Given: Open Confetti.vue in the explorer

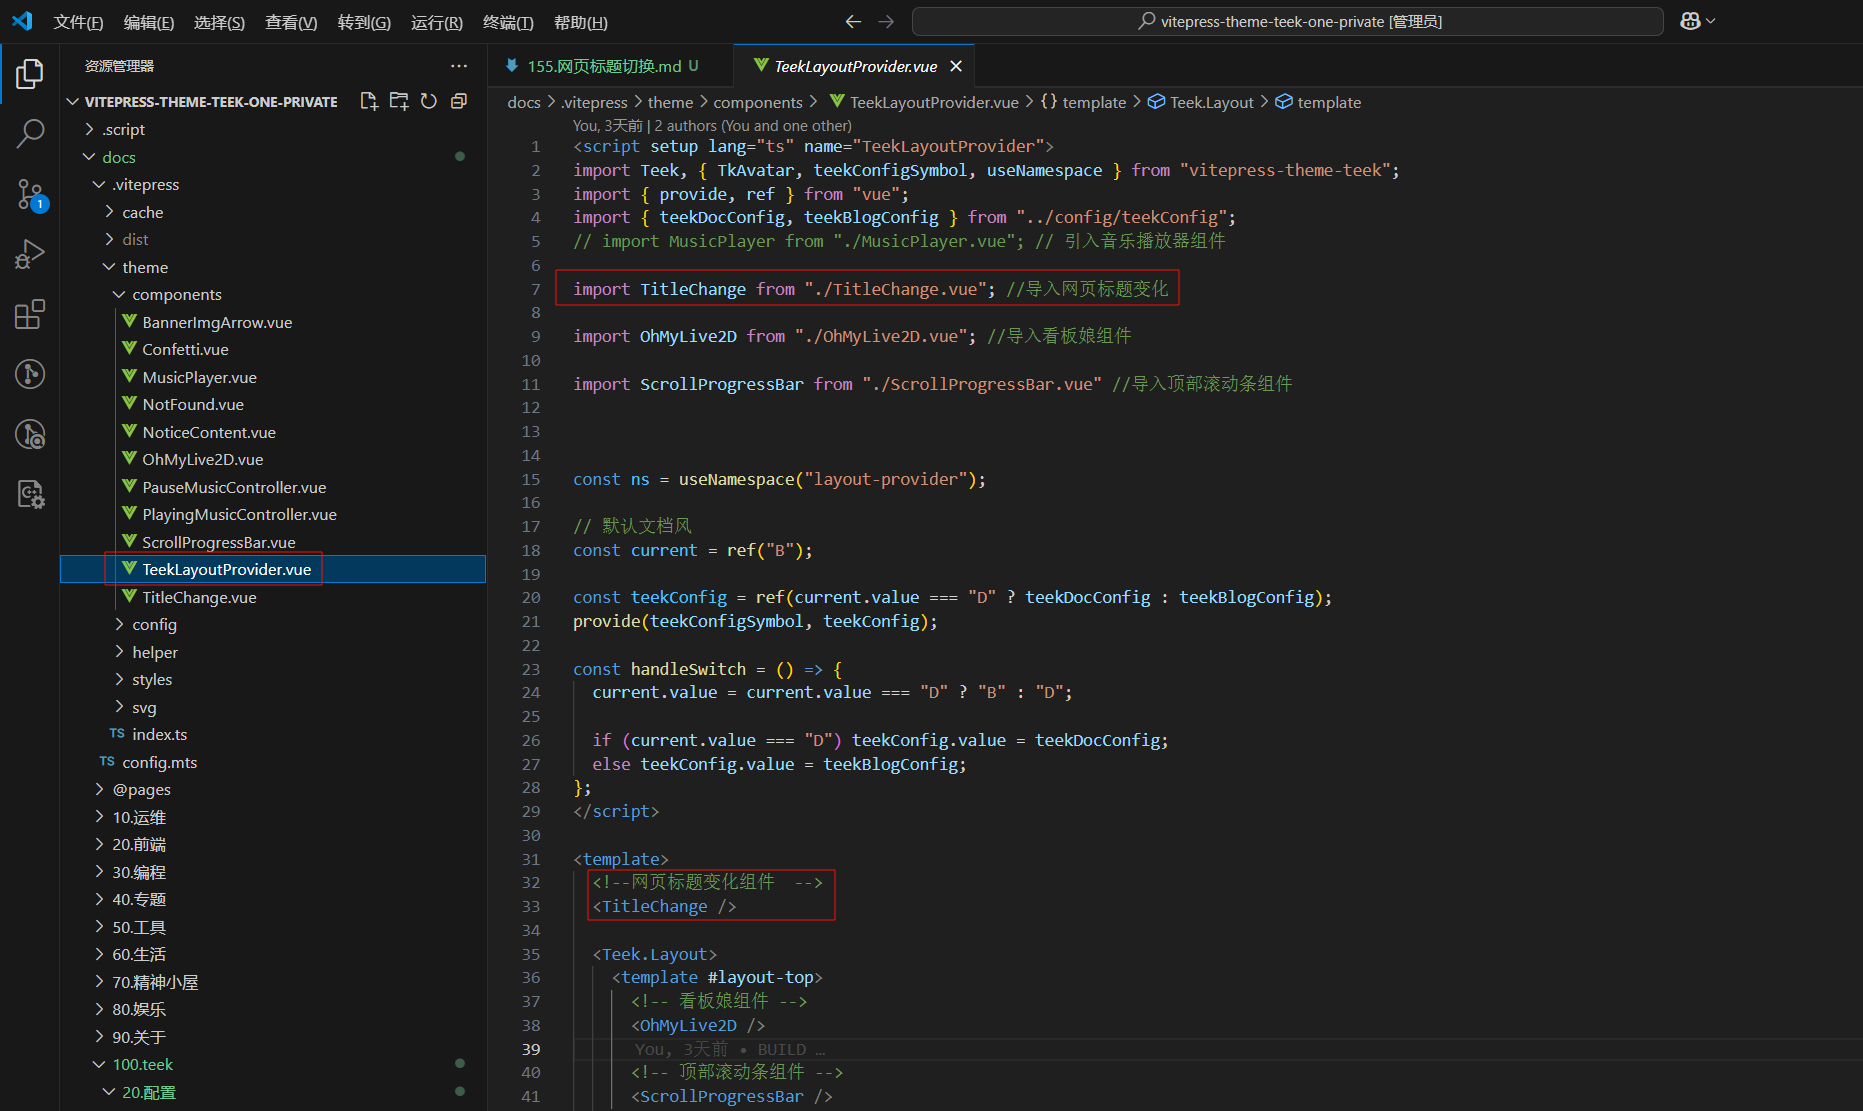Looking at the screenshot, I should [x=273, y=349].
